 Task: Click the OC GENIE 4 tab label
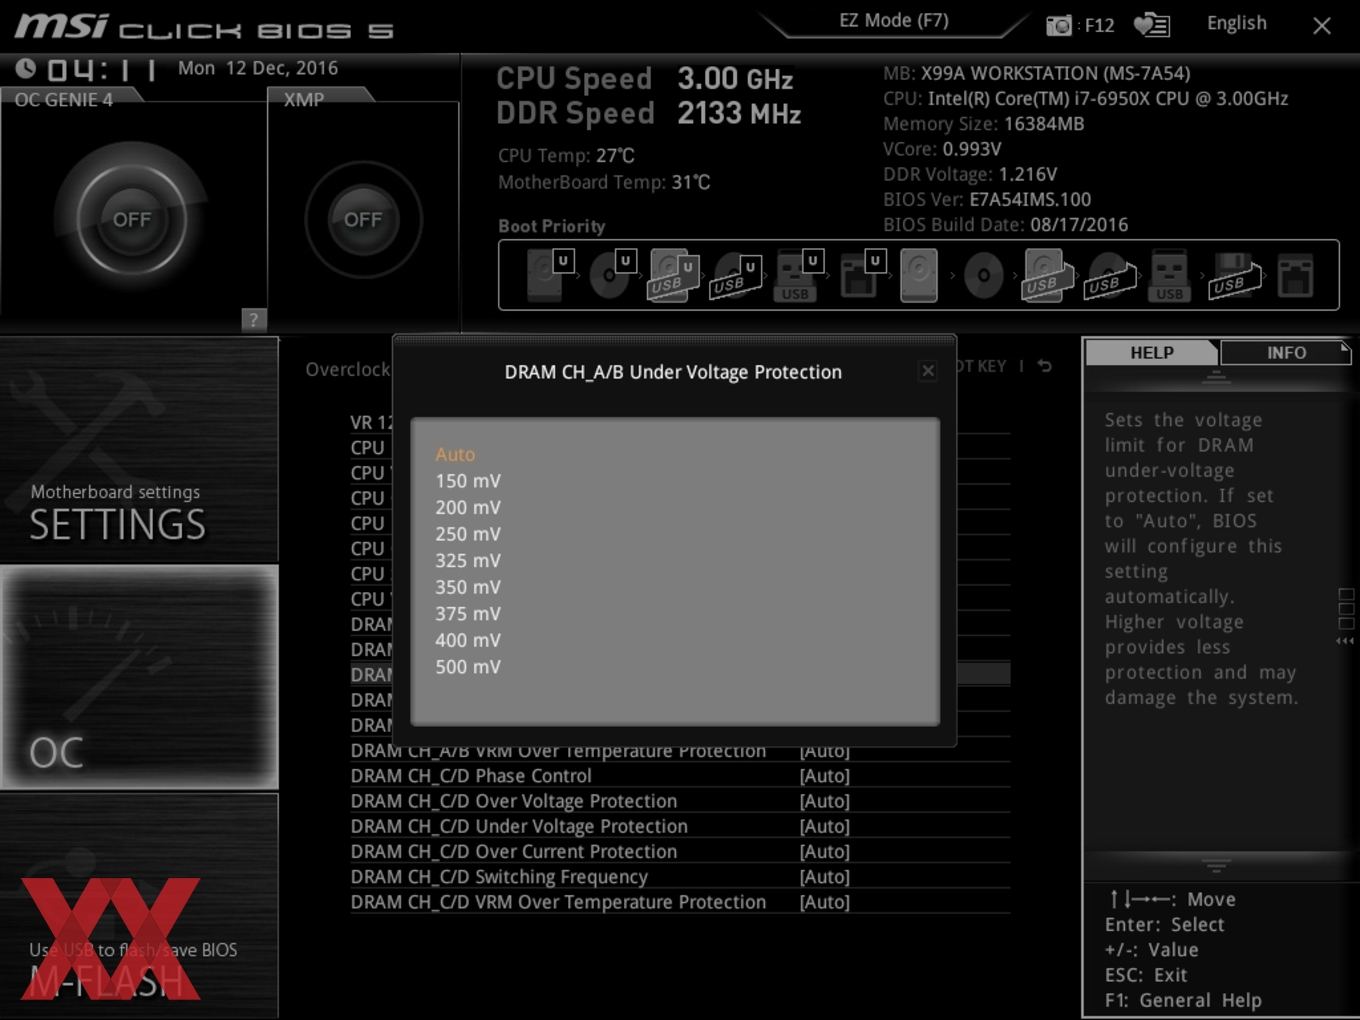click(64, 99)
